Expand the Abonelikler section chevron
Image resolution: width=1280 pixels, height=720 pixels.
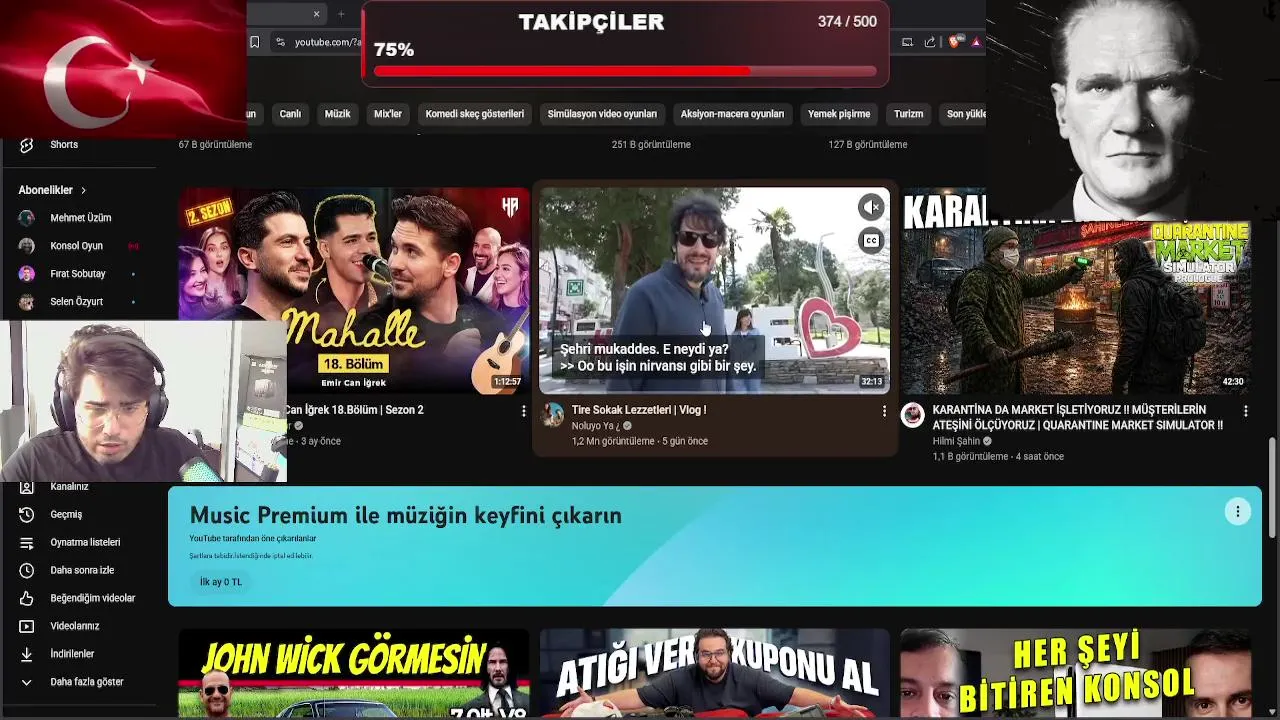pos(84,190)
